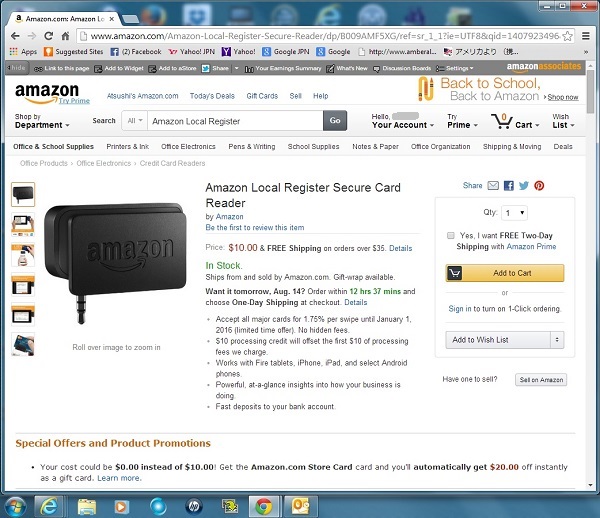Image resolution: width=600 pixels, height=518 pixels.
Task: Go to browser home page icon
Action: click(65, 36)
